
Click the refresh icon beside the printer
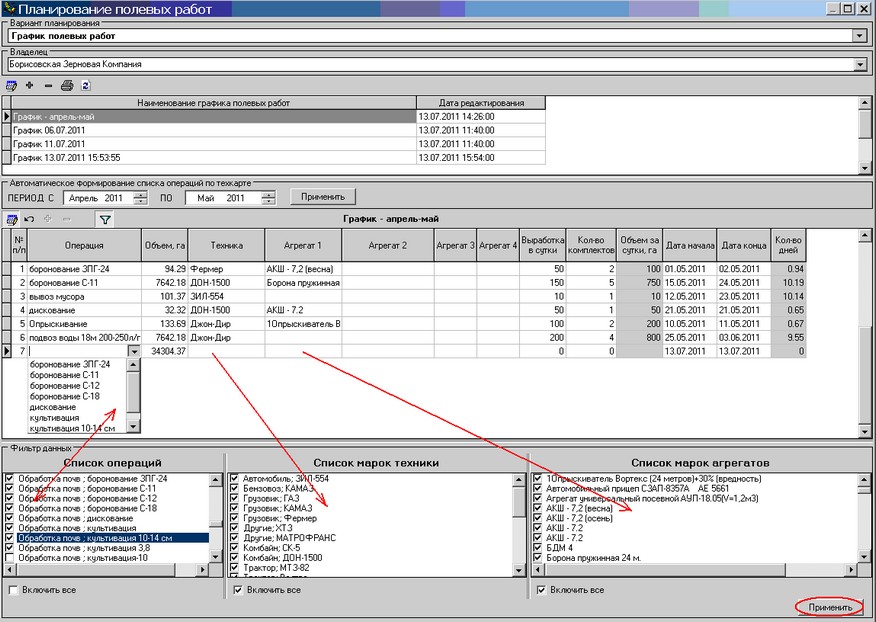(x=85, y=86)
